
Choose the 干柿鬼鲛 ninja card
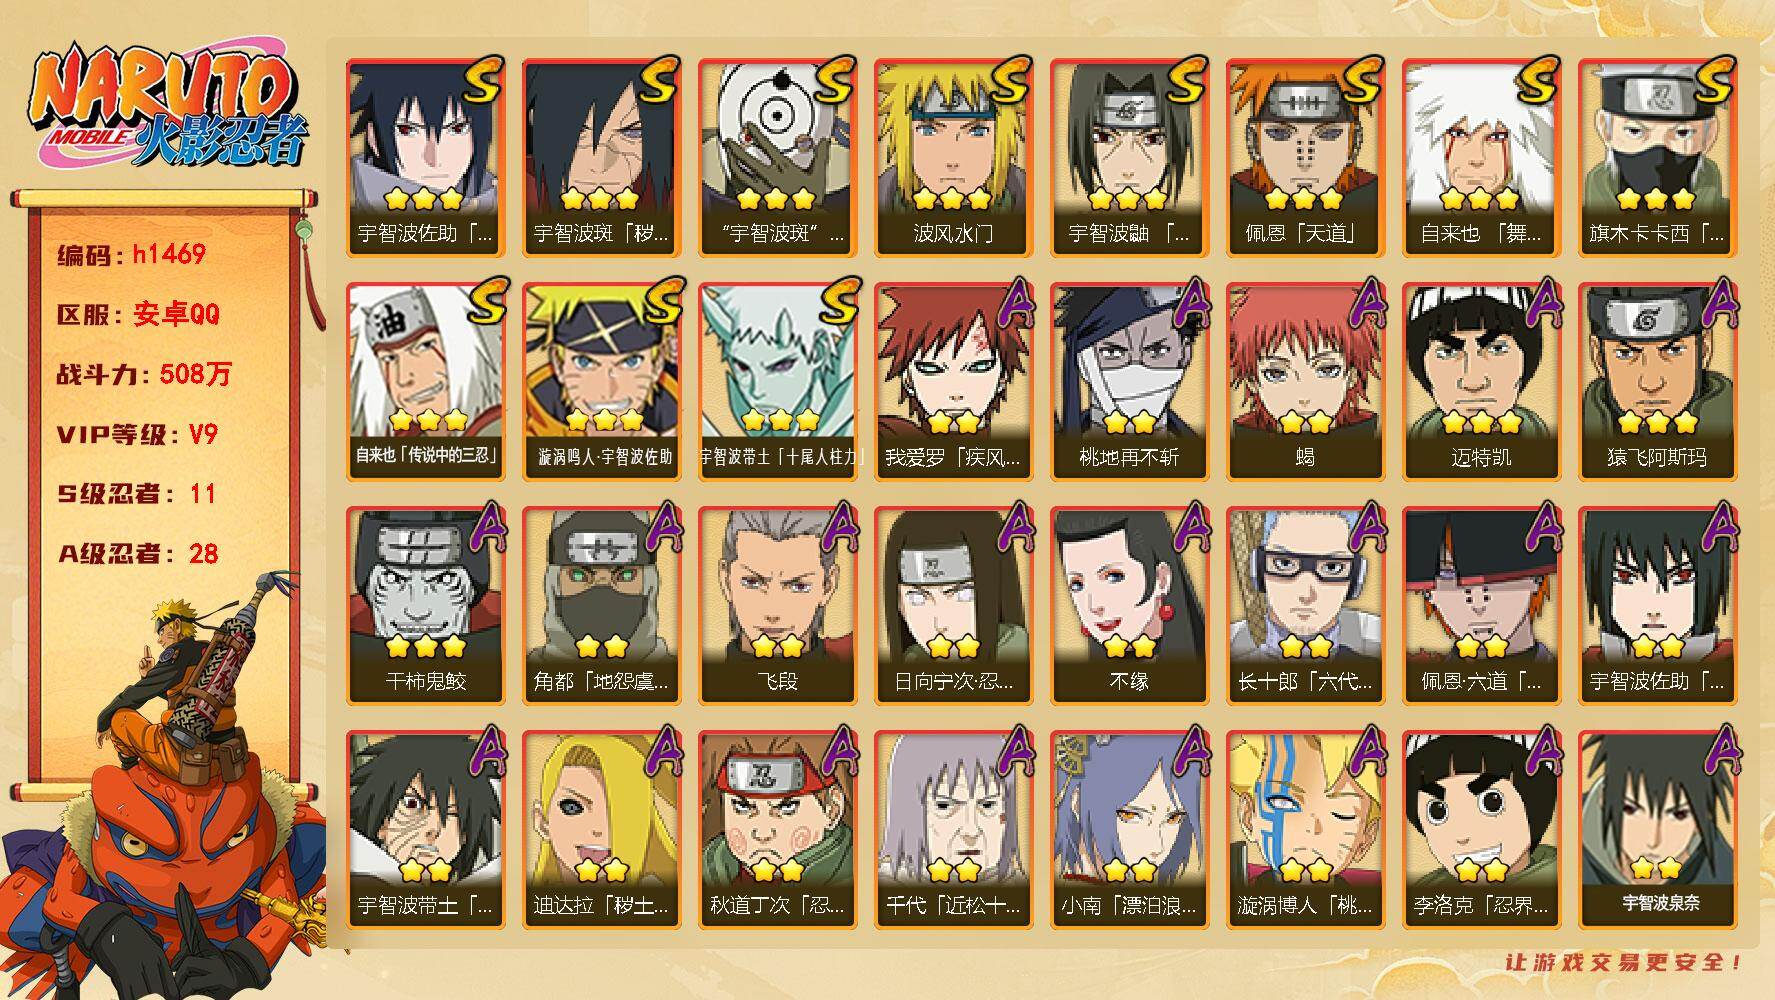coord(425,606)
